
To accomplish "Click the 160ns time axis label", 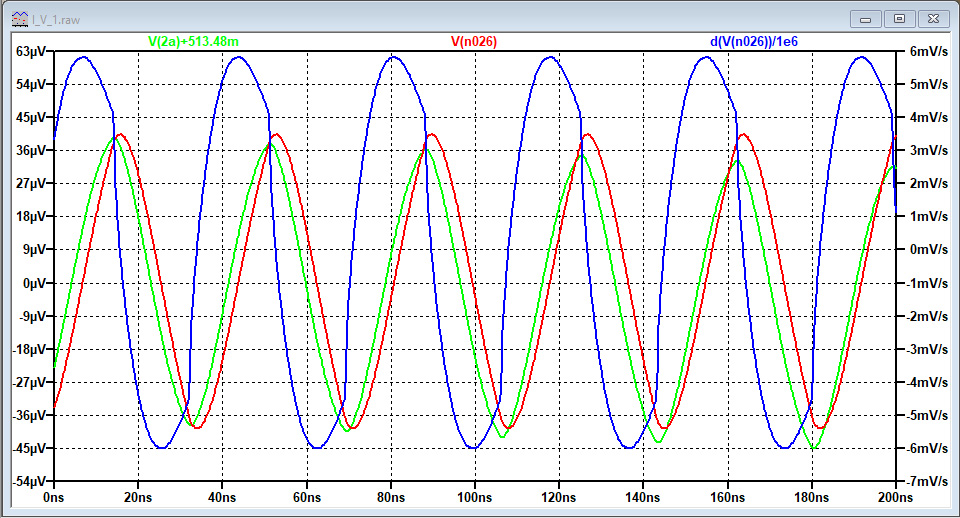I will pos(727,498).
